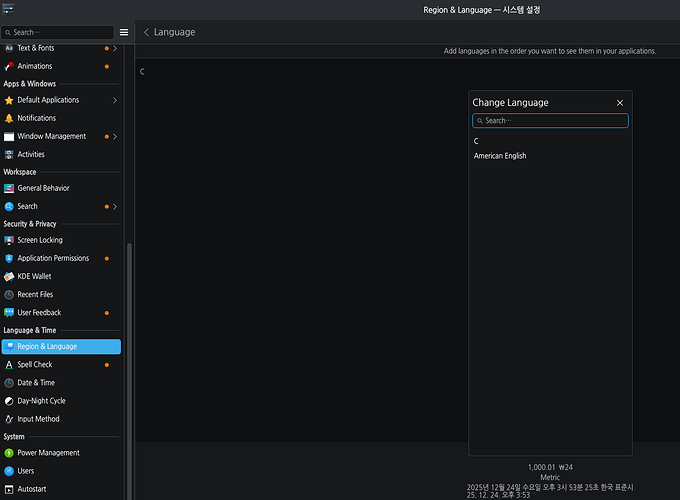Open Power Management icon

[9, 453]
